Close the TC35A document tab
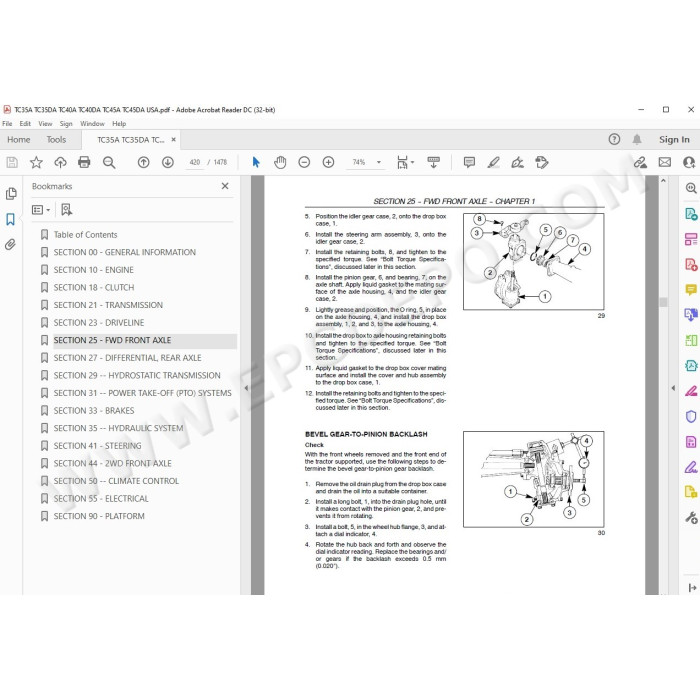 pos(174,140)
